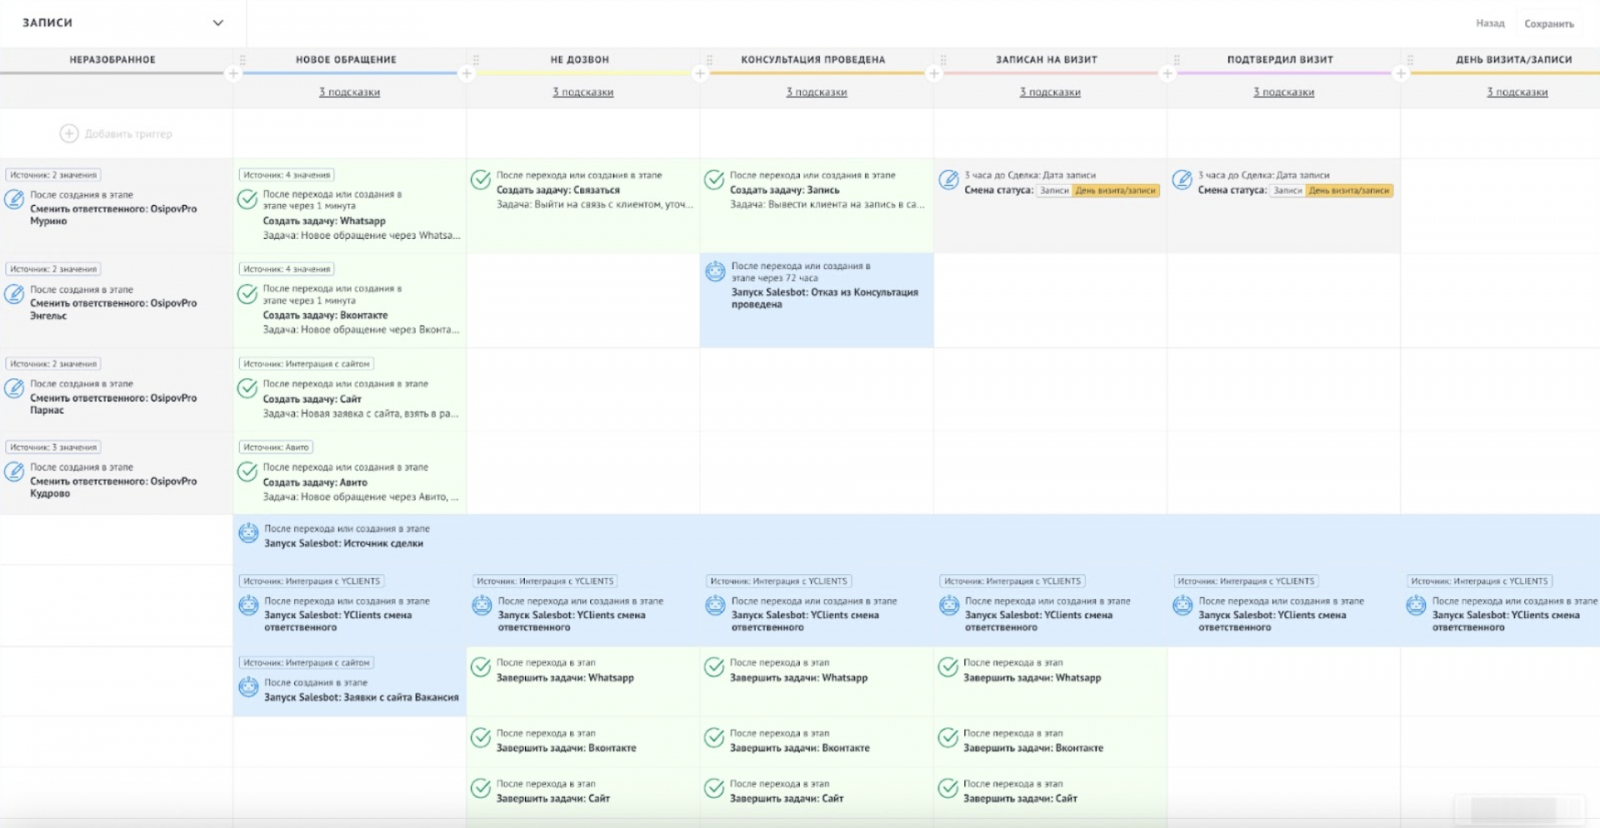Click plus circle icon beside Добавить триггер
Screen dimensions: 1600x828
click(69, 133)
